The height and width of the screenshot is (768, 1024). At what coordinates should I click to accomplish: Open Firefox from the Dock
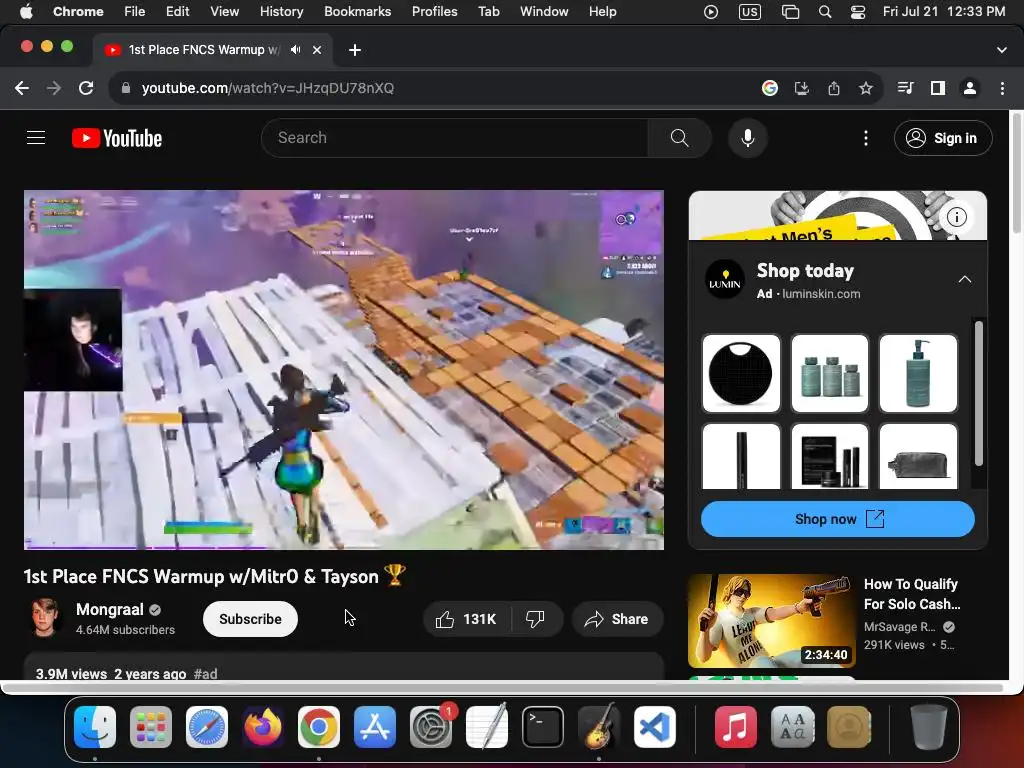coord(263,727)
